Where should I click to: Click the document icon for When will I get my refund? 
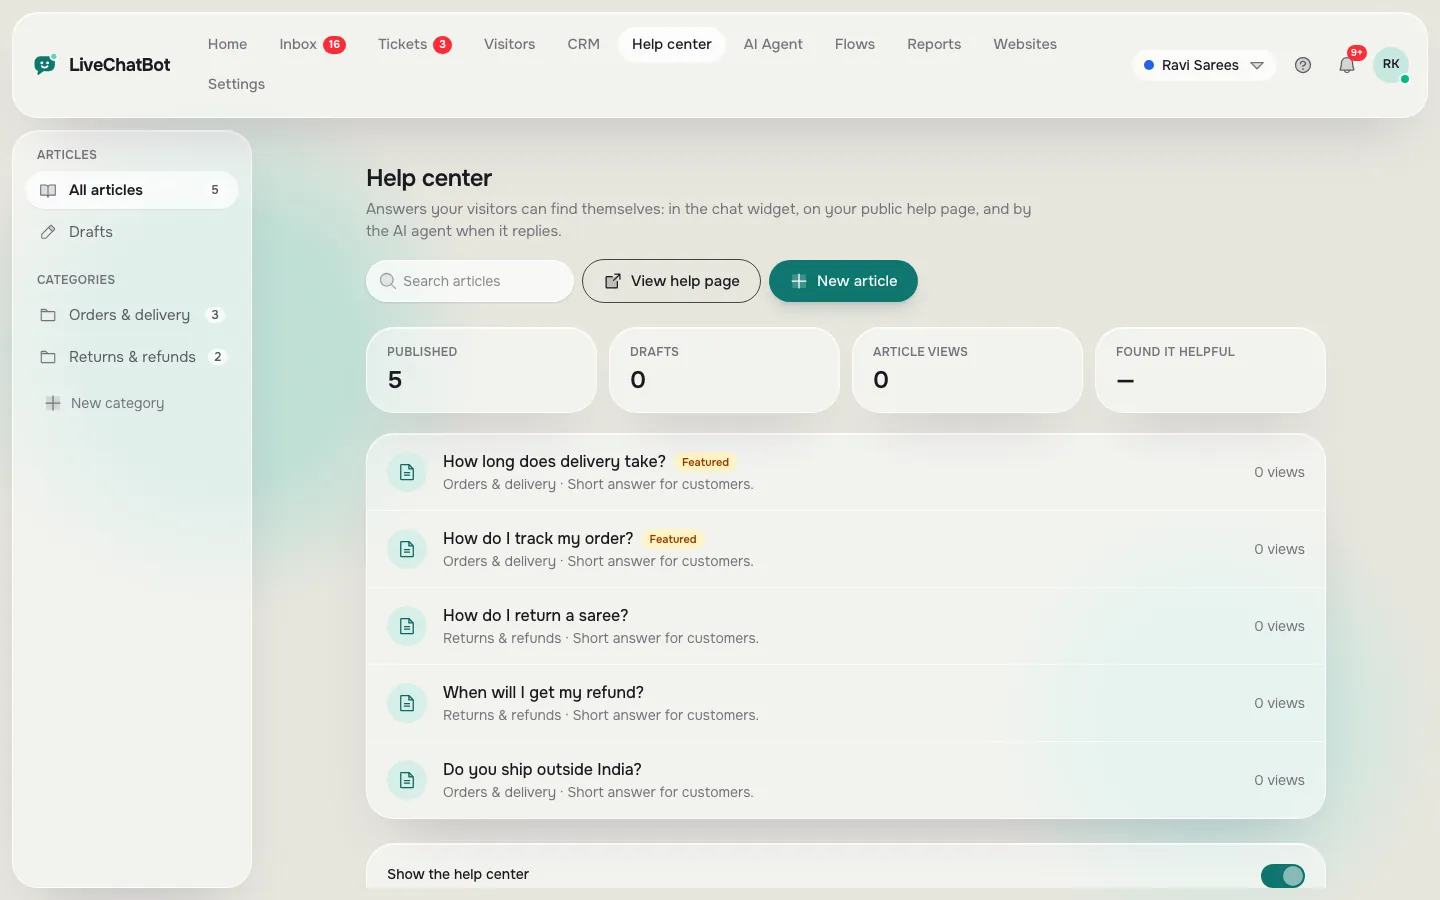pos(407,703)
